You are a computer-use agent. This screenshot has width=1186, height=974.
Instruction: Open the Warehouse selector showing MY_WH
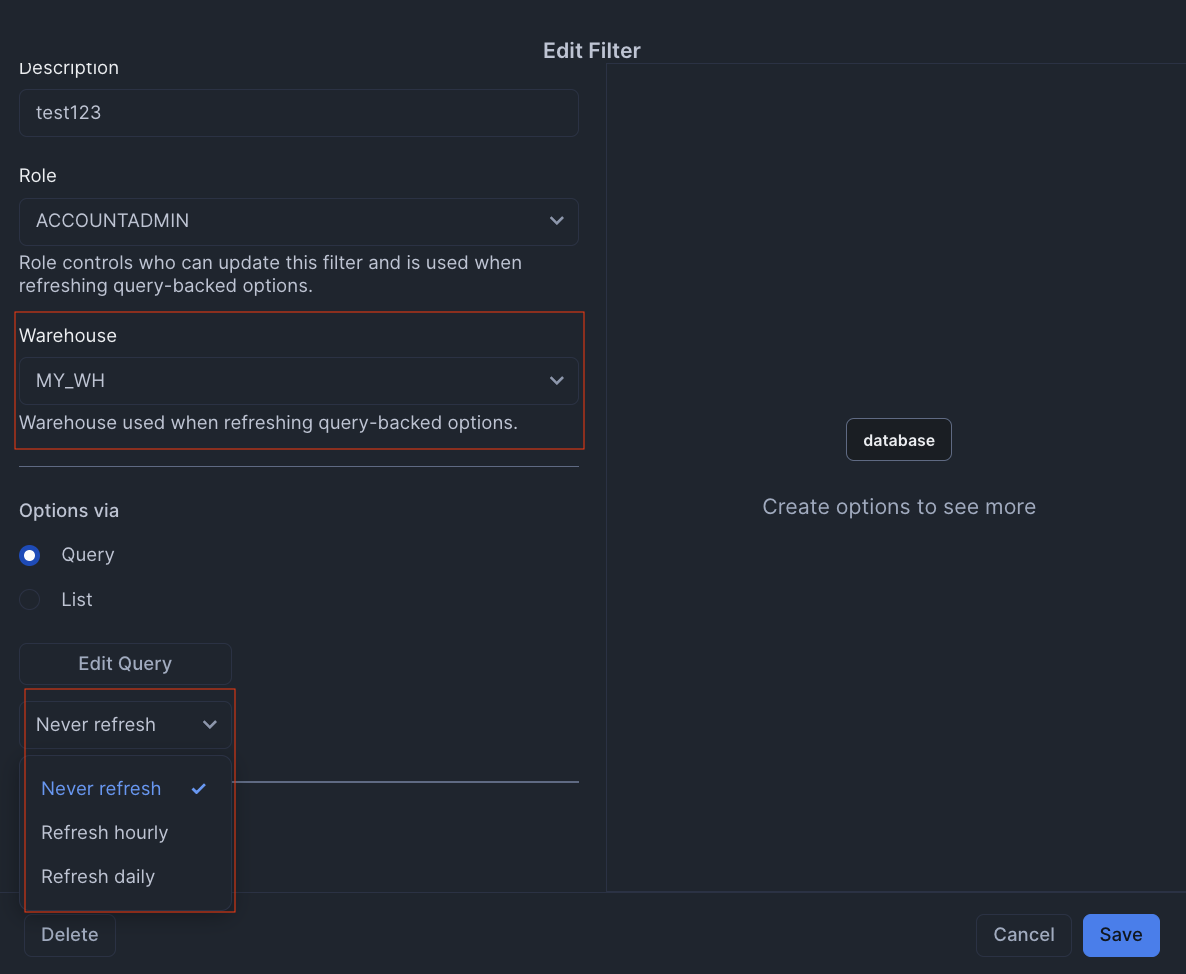pyautogui.click(x=298, y=381)
